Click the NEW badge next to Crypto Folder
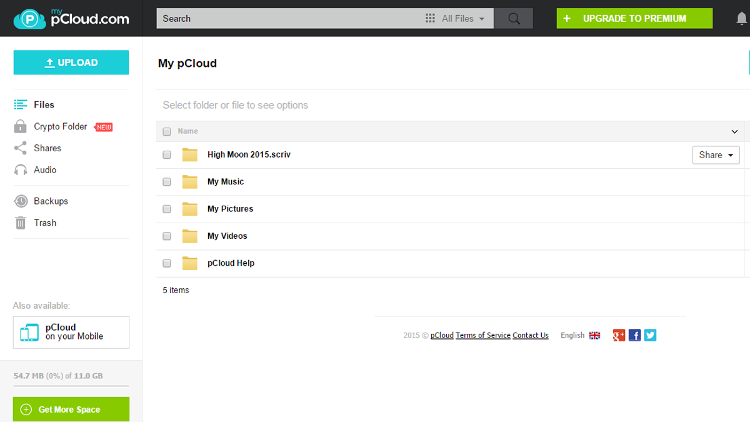 click(104, 127)
